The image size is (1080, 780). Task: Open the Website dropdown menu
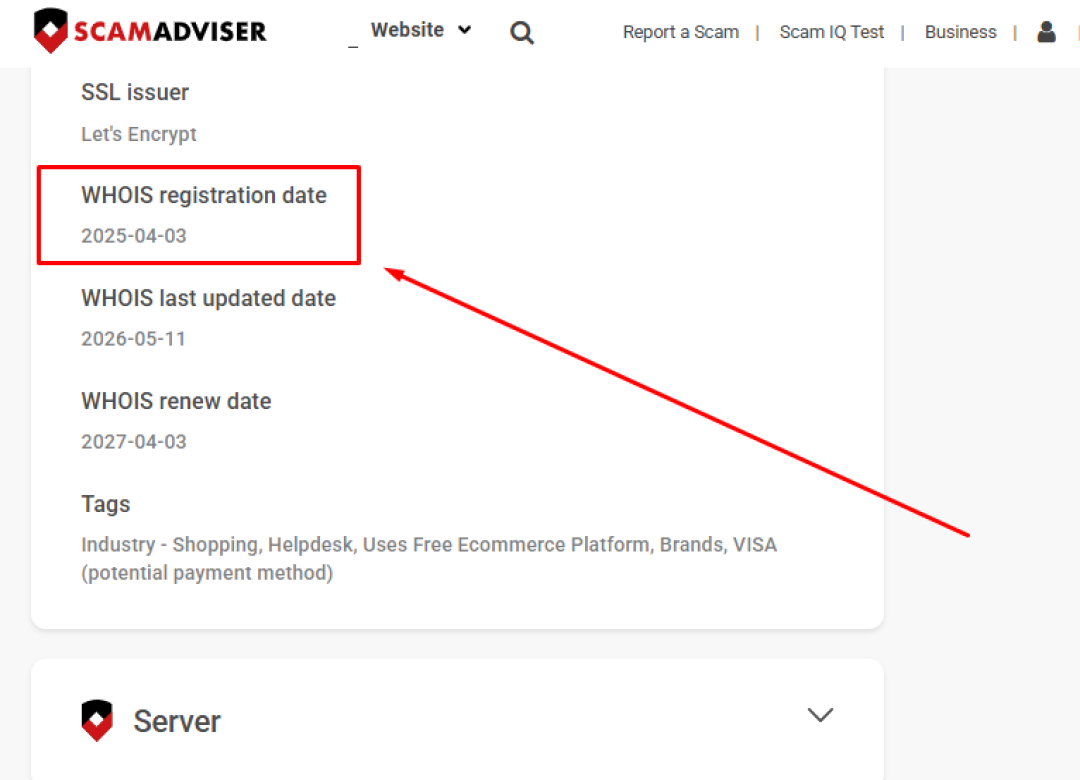421,30
